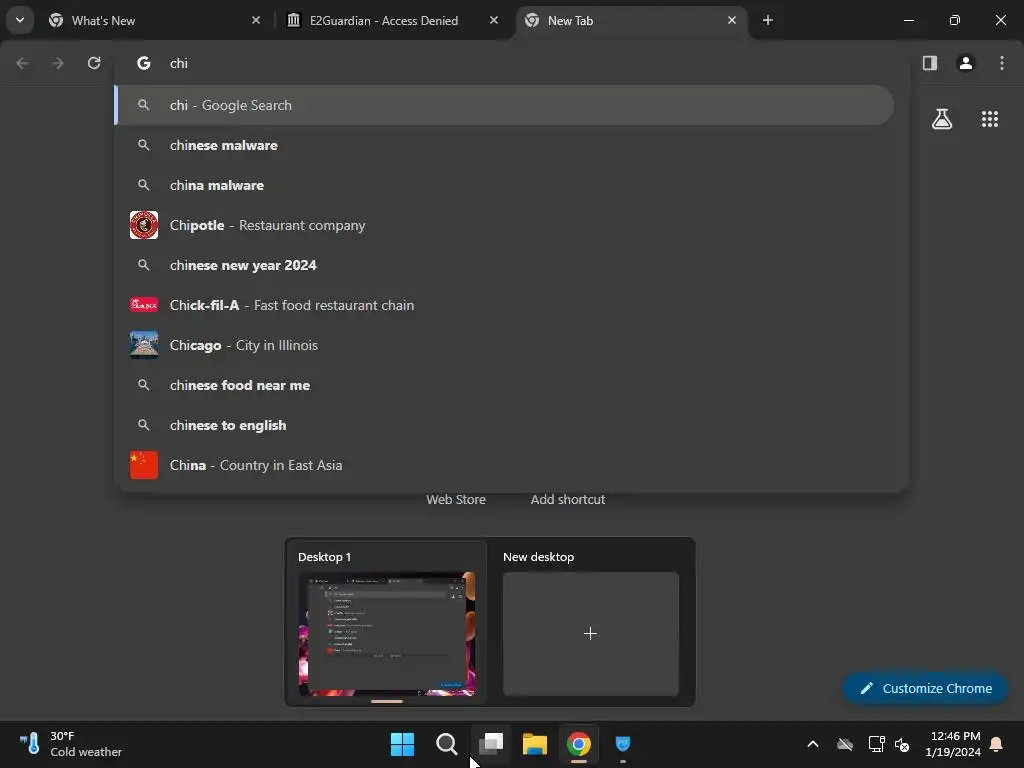The width and height of the screenshot is (1024, 768).
Task: Select the New Tab browser tab
Action: click(630, 21)
